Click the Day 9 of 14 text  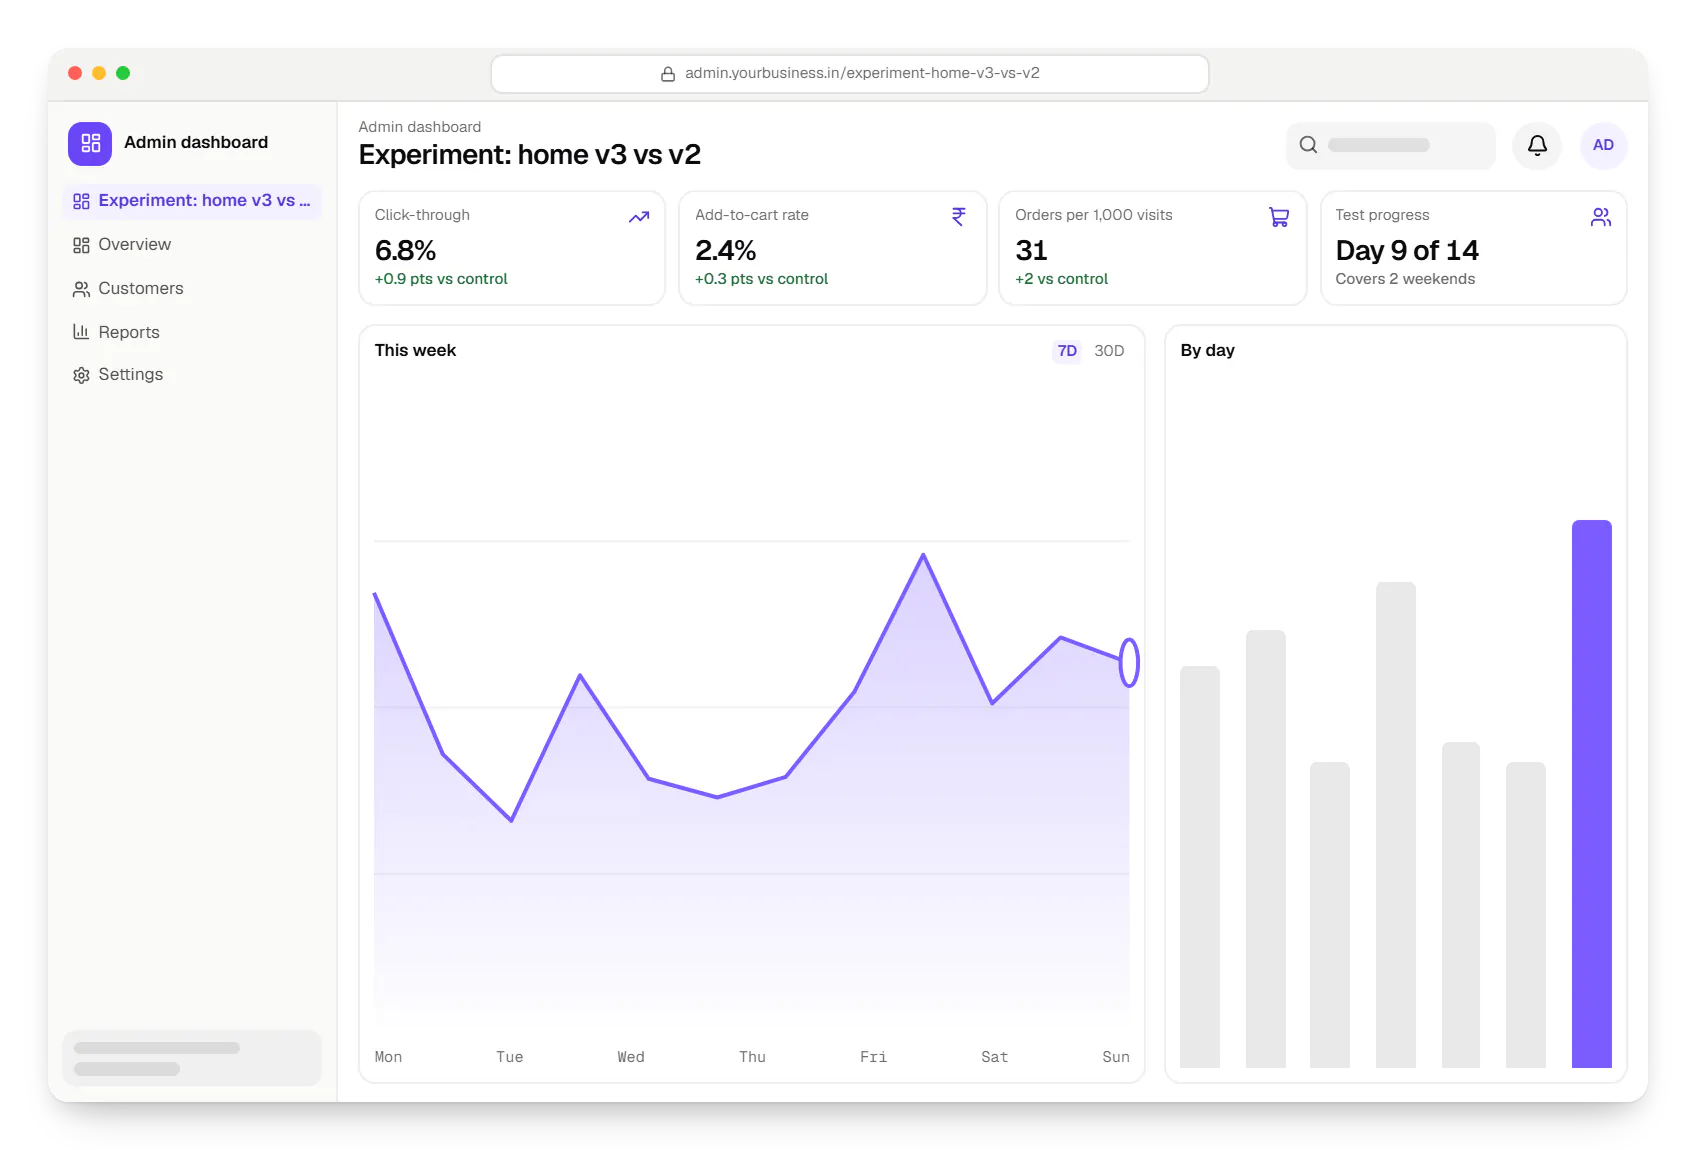coord(1407,250)
